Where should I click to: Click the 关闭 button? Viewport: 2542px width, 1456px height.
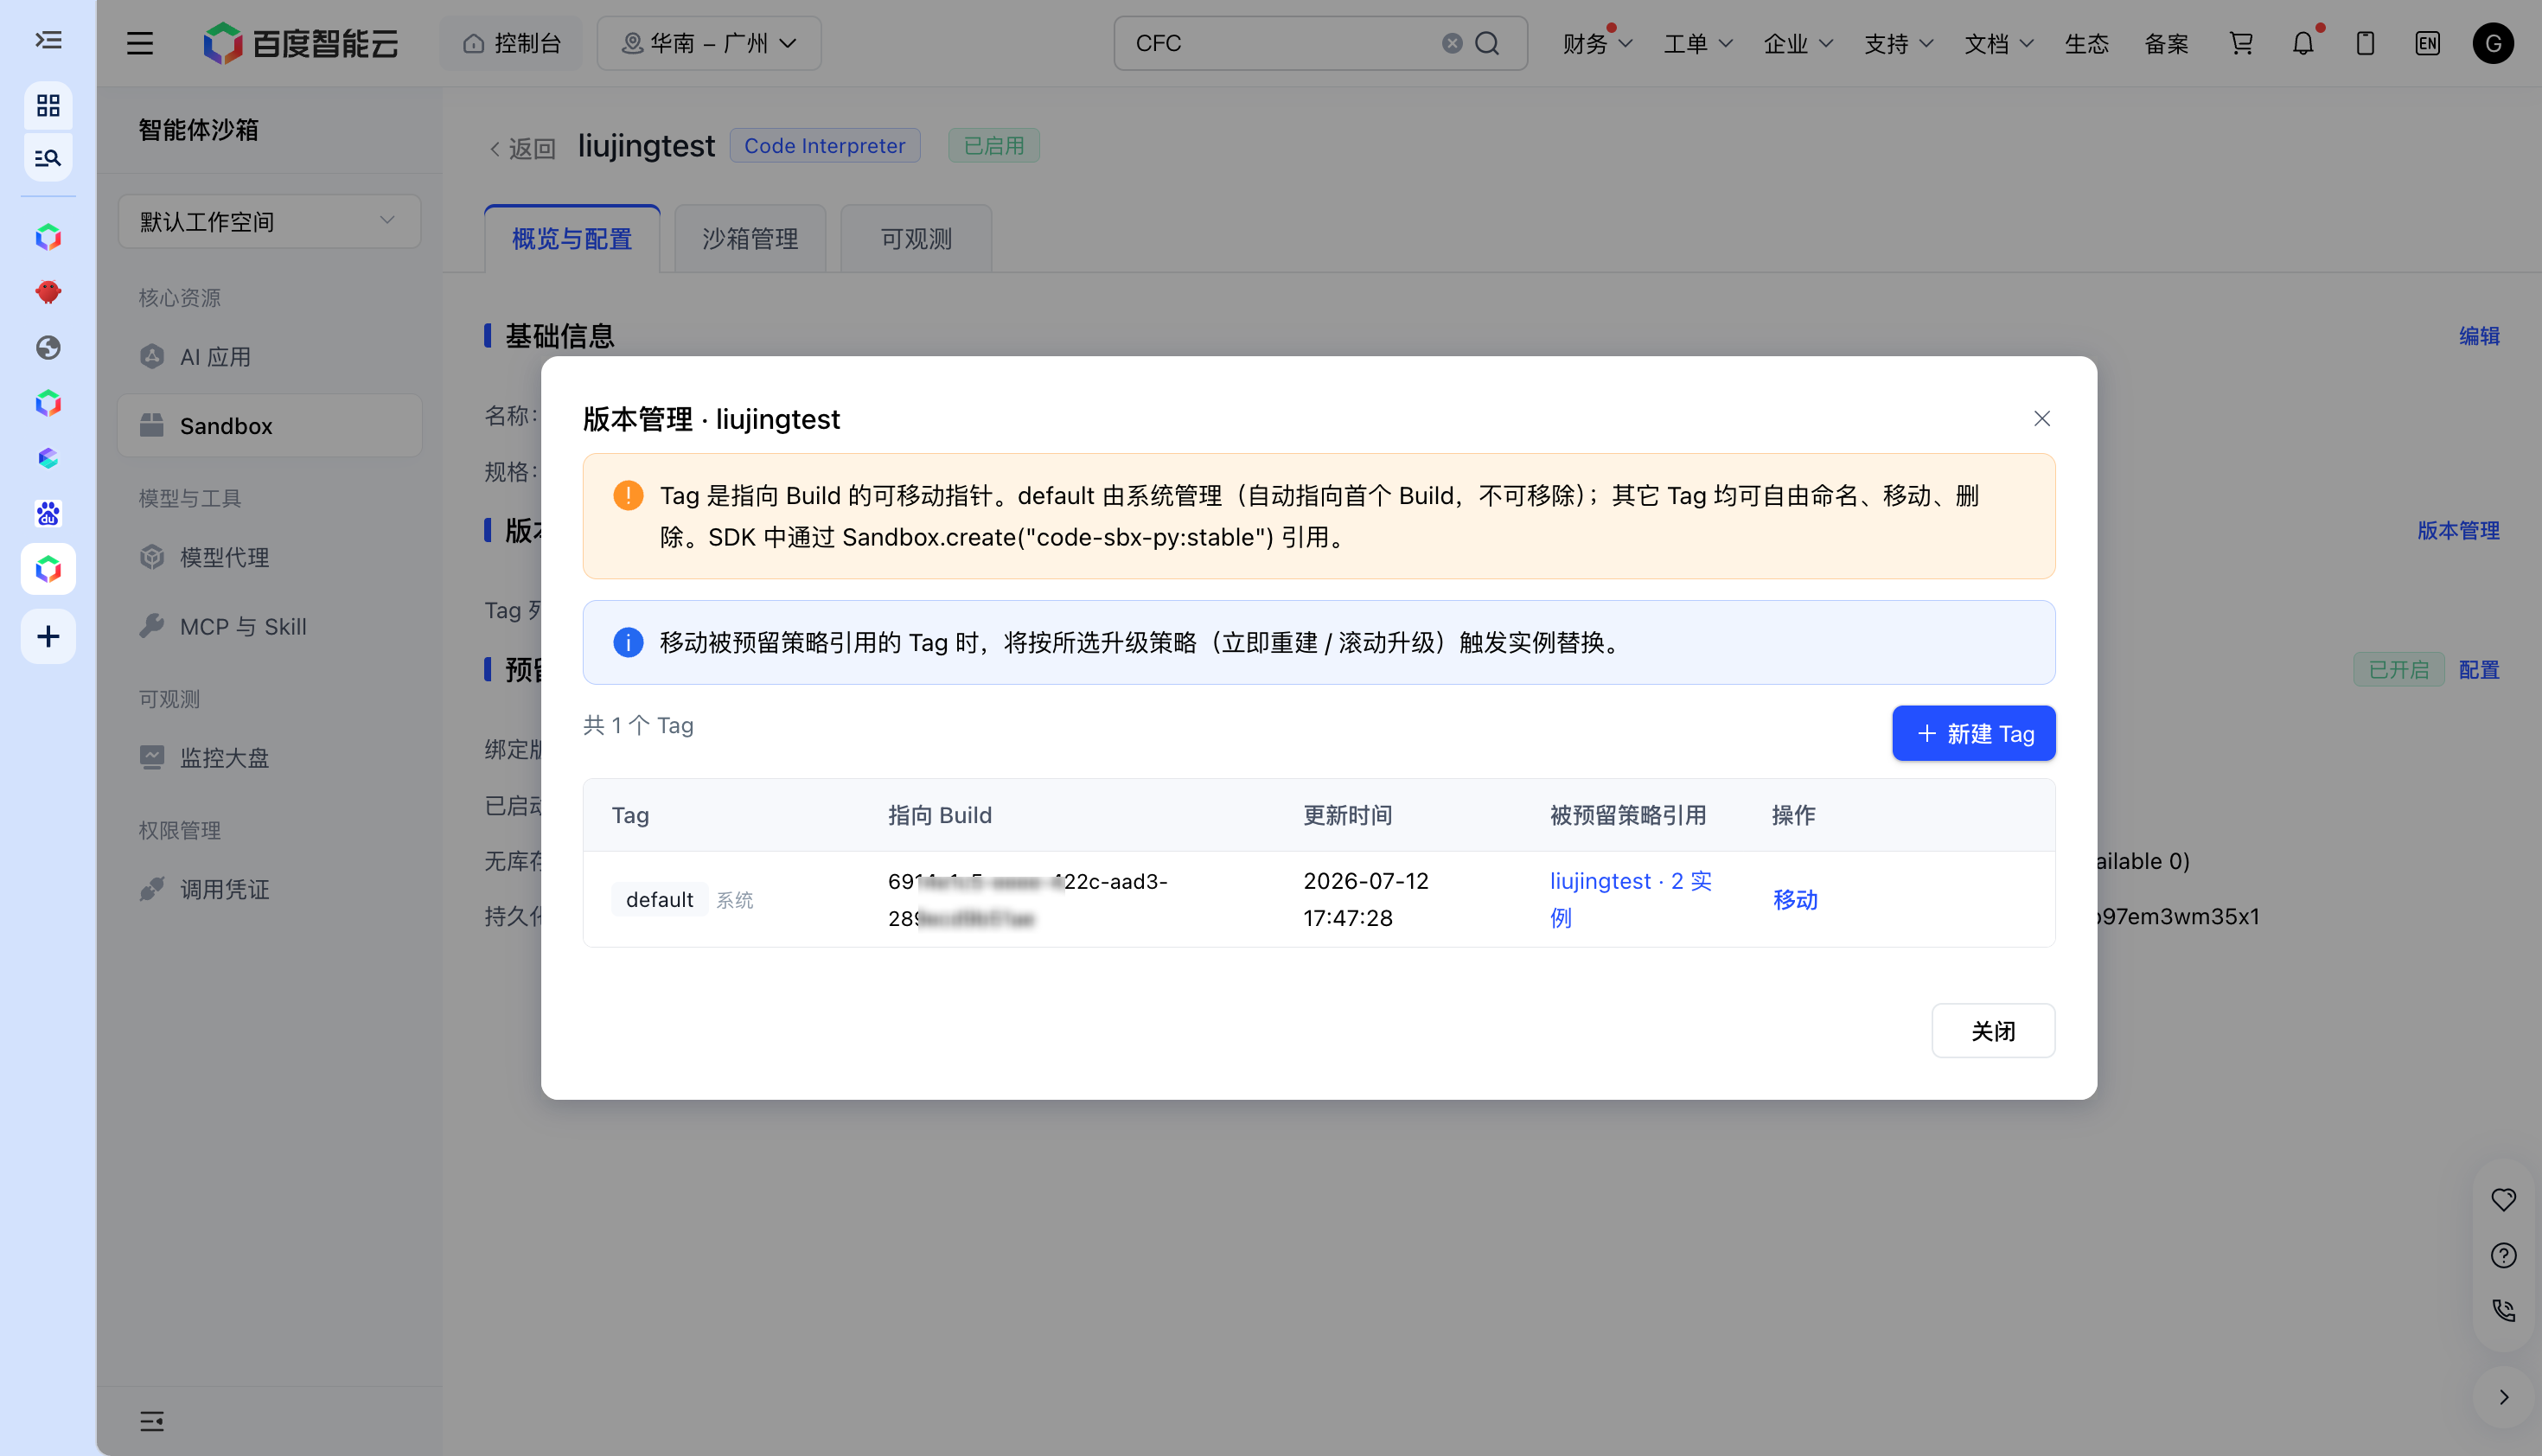pos(1992,1030)
